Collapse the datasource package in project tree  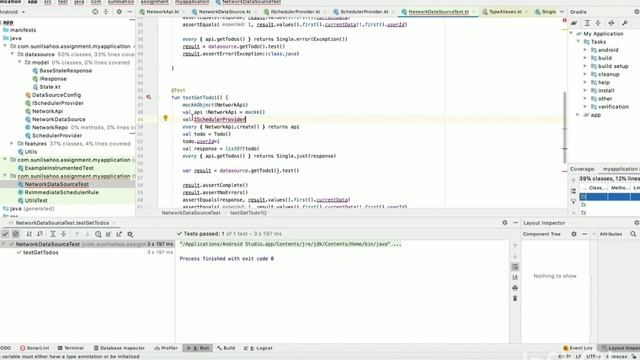12,54
